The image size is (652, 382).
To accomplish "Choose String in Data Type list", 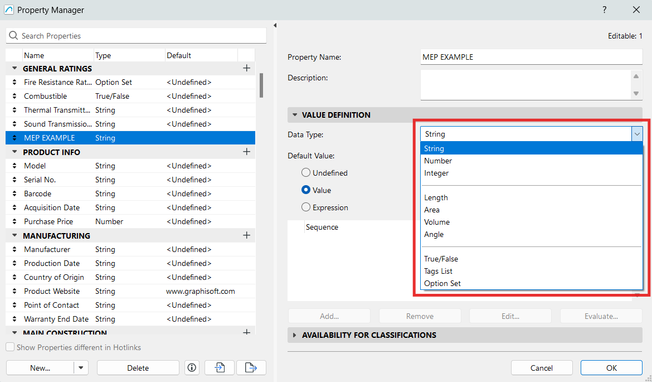I will pos(531,148).
